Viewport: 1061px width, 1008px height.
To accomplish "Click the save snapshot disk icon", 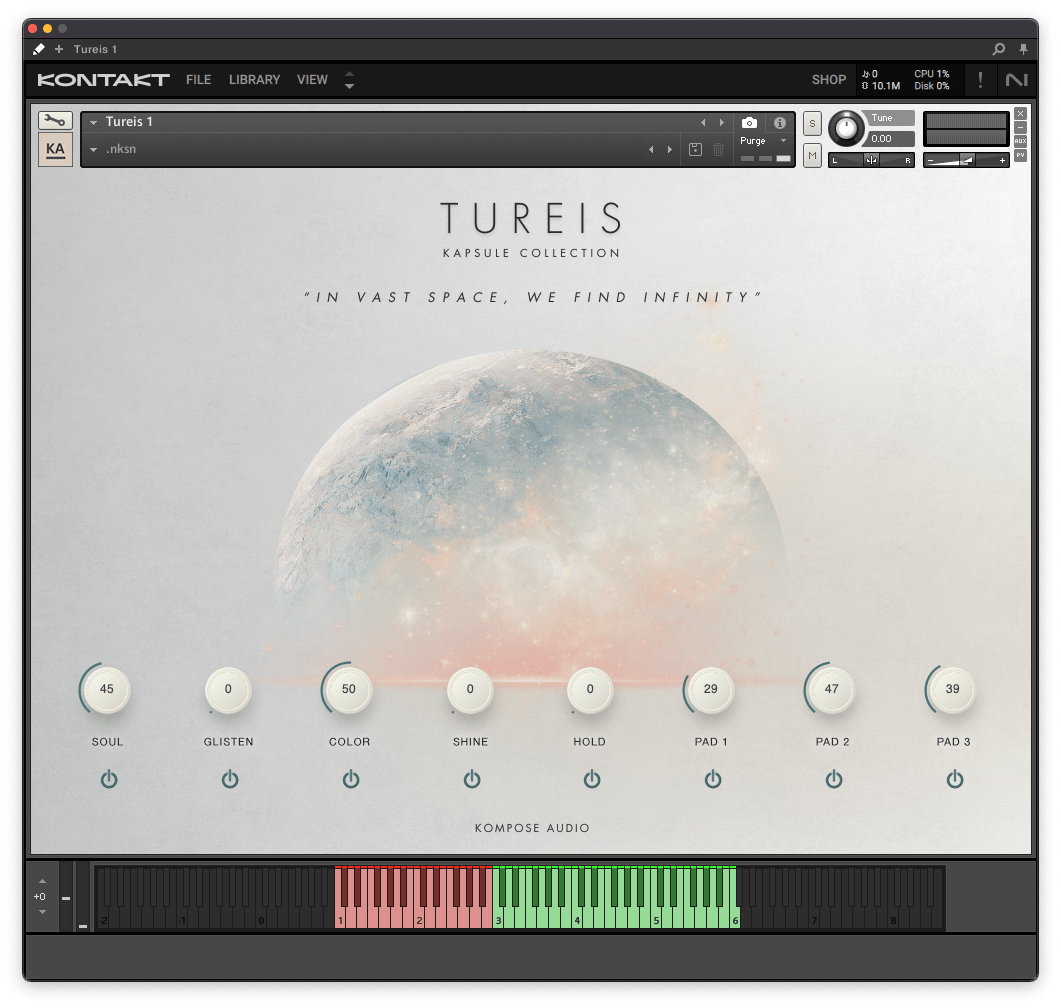I will pyautogui.click(x=696, y=149).
